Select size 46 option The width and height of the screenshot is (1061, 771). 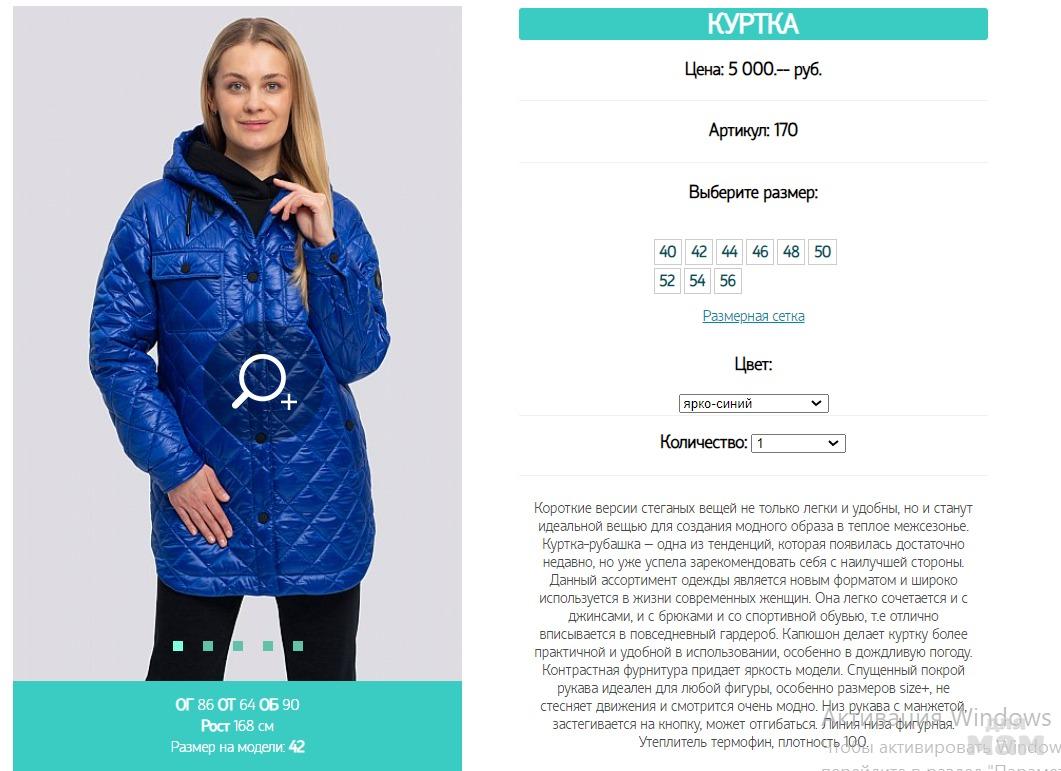(x=760, y=252)
